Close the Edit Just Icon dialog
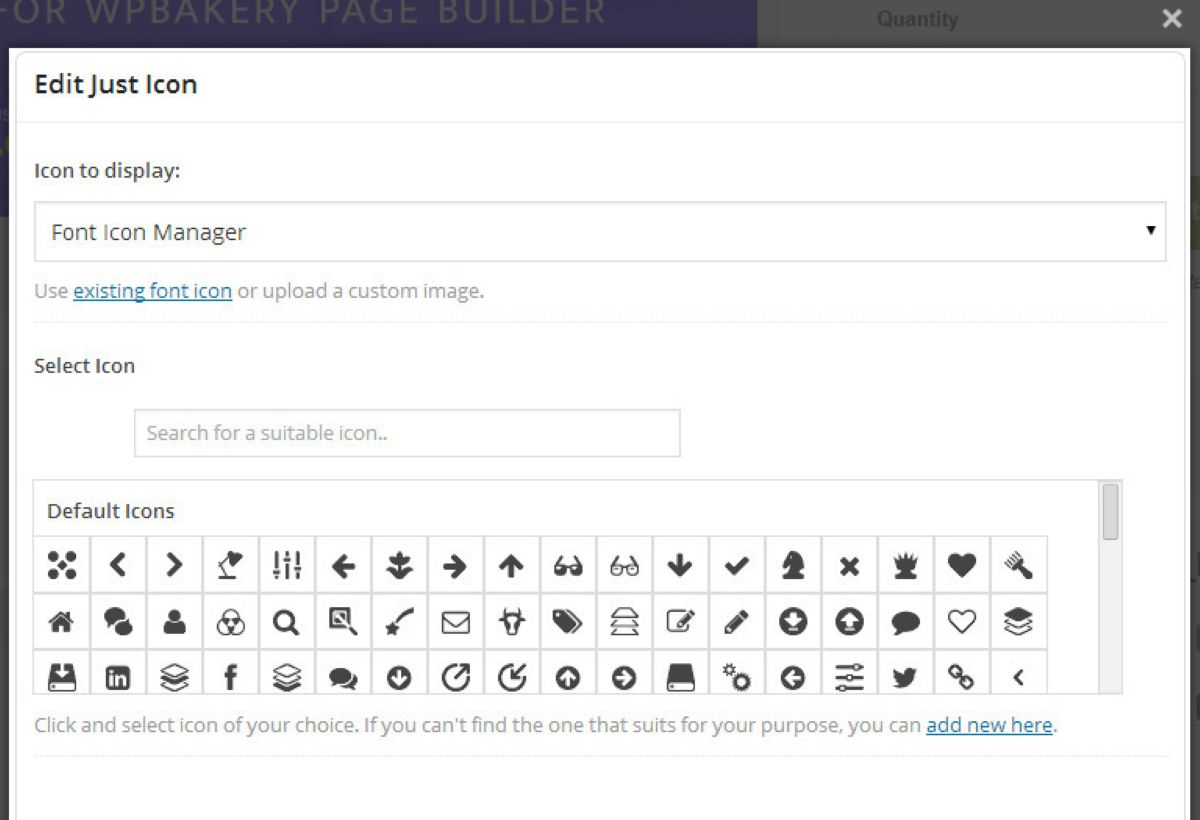The image size is (1200, 820). pyautogui.click(x=1172, y=19)
